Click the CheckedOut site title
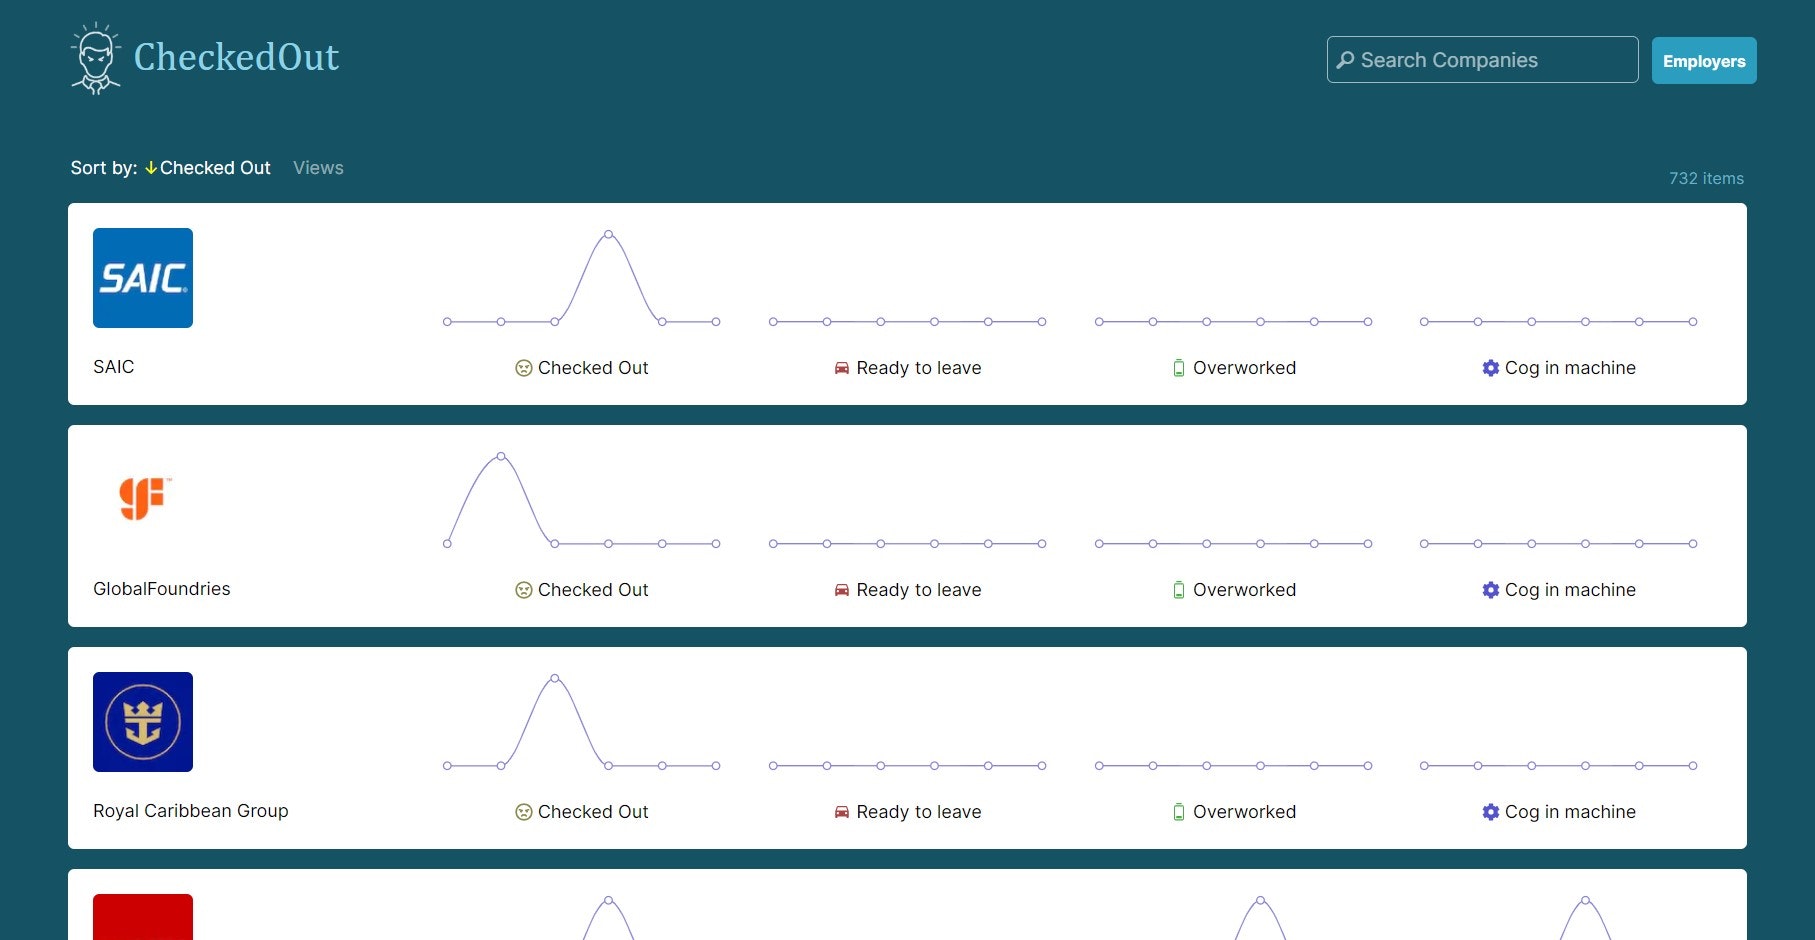Screen dimensions: 1815x940 pyautogui.click(x=236, y=57)
